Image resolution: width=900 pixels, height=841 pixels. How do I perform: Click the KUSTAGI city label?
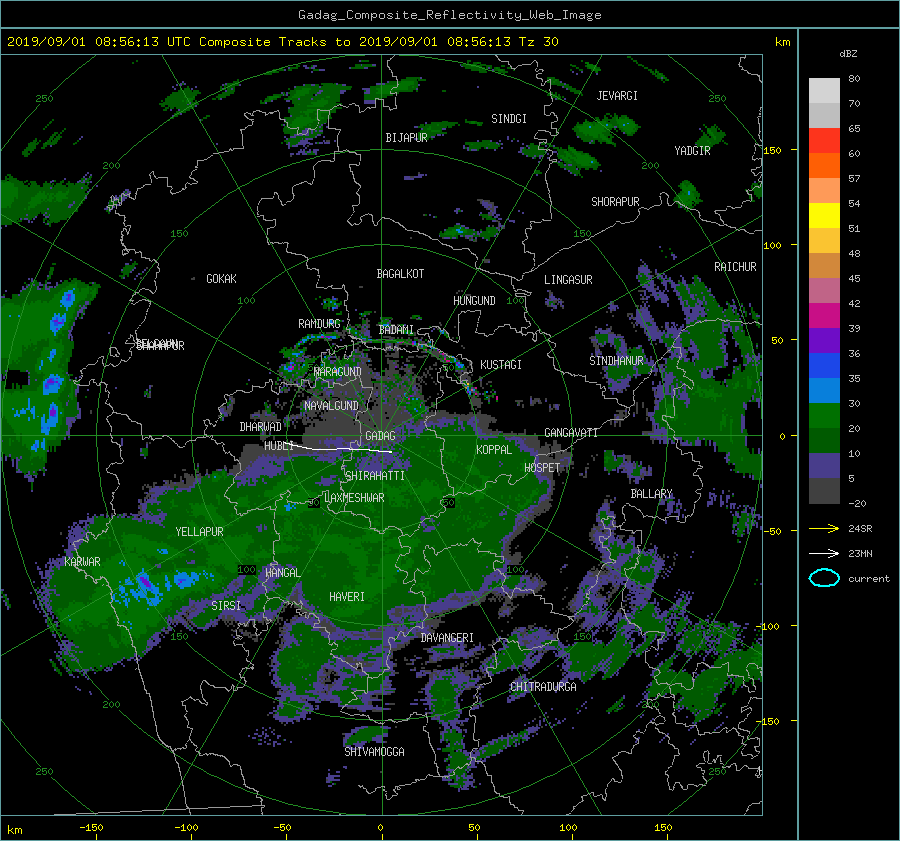[x=501, y=365]
